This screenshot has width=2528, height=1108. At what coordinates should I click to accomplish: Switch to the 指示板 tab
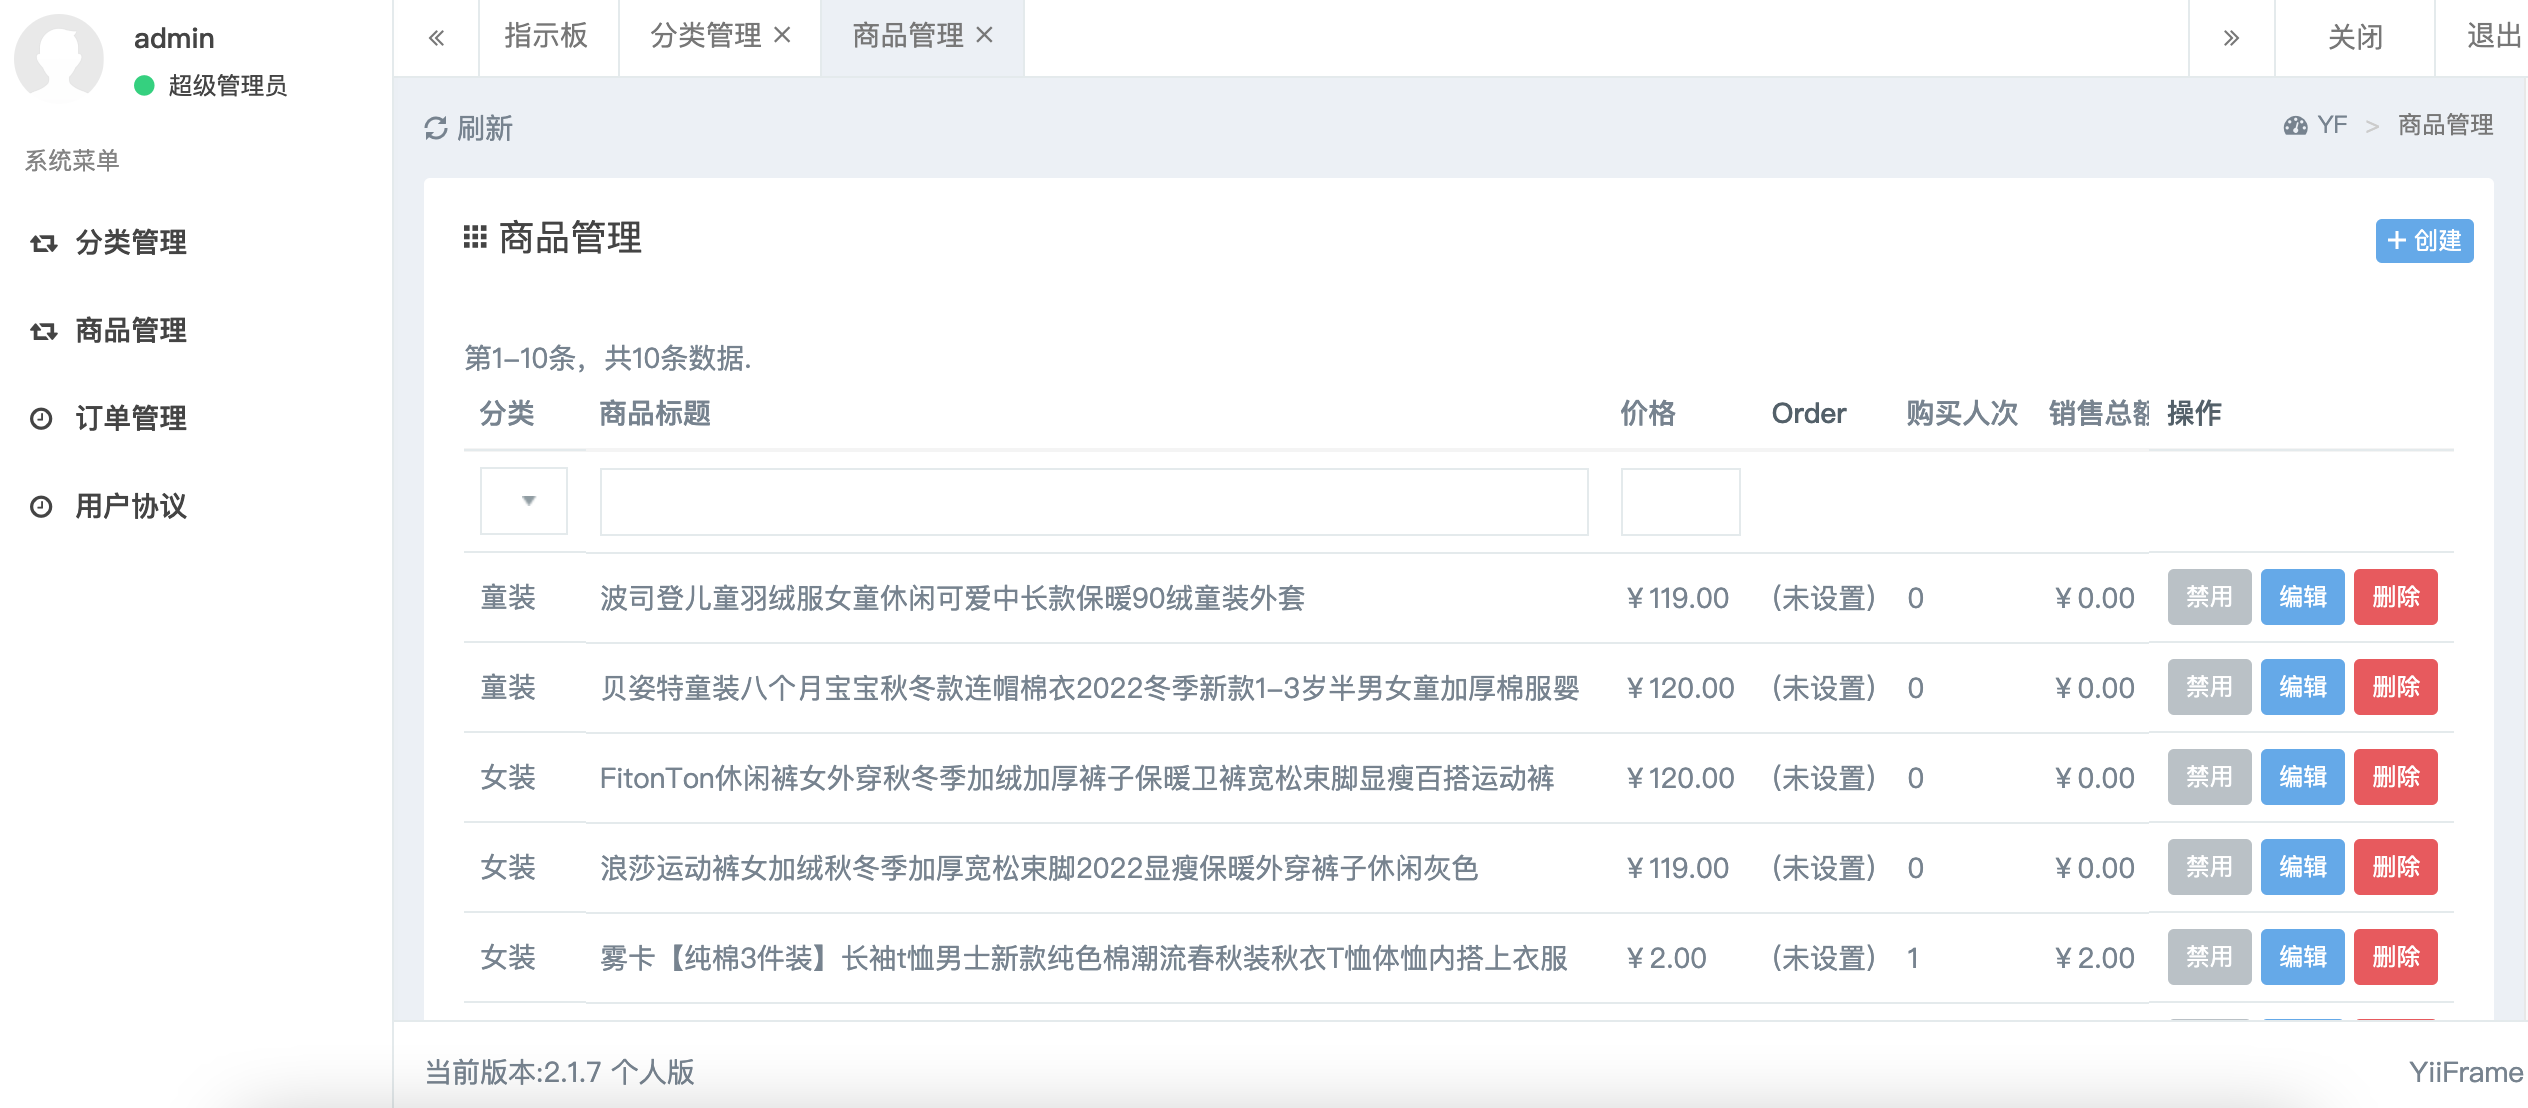point(546,36)
